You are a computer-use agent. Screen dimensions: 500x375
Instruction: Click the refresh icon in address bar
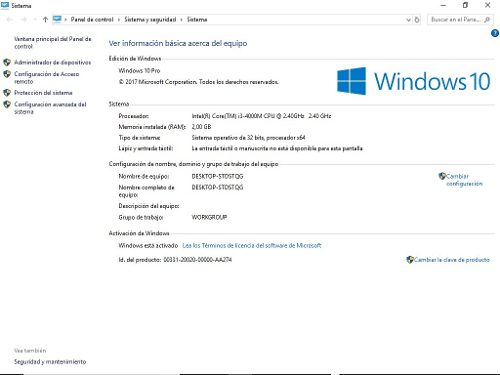(x=417, y=20)
